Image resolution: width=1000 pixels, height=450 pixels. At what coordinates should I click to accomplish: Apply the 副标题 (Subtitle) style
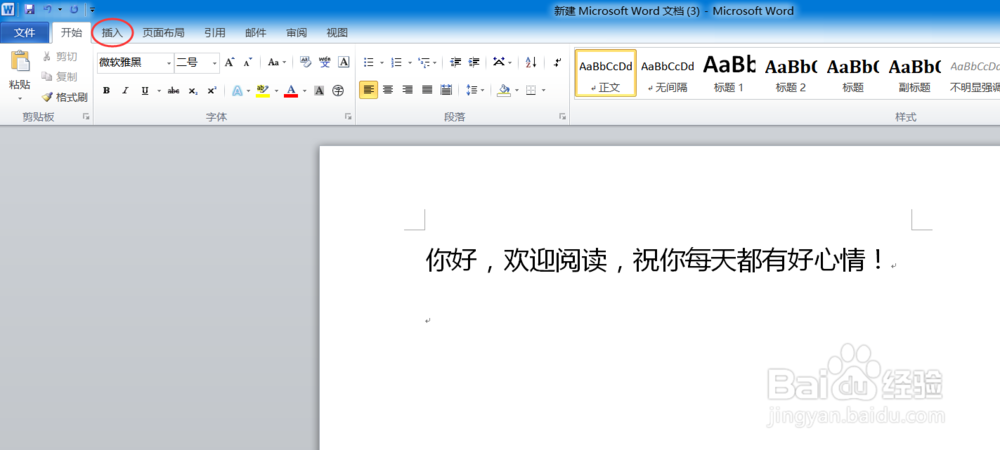click(915, 73)
